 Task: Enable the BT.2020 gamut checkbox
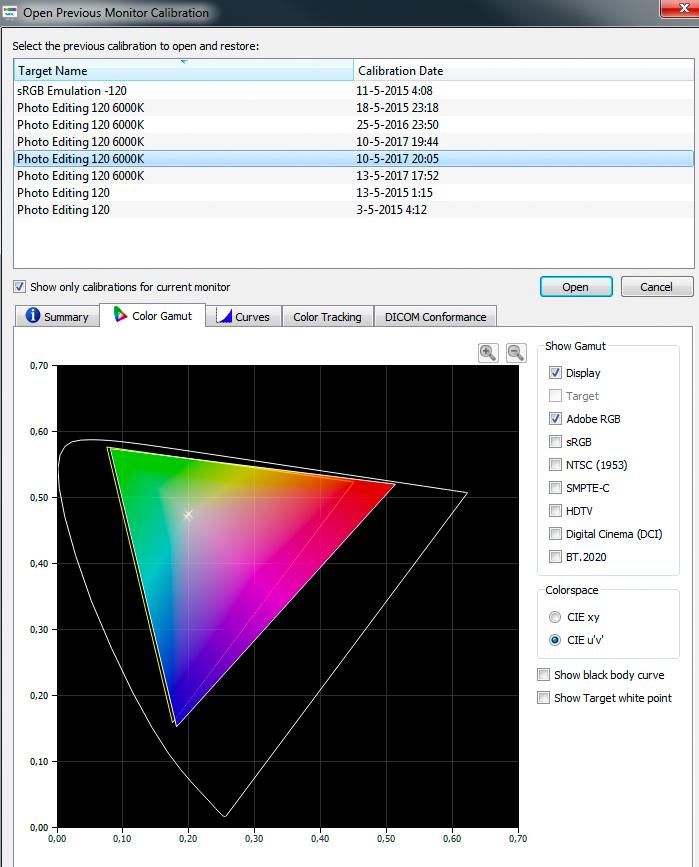[555, 557]
